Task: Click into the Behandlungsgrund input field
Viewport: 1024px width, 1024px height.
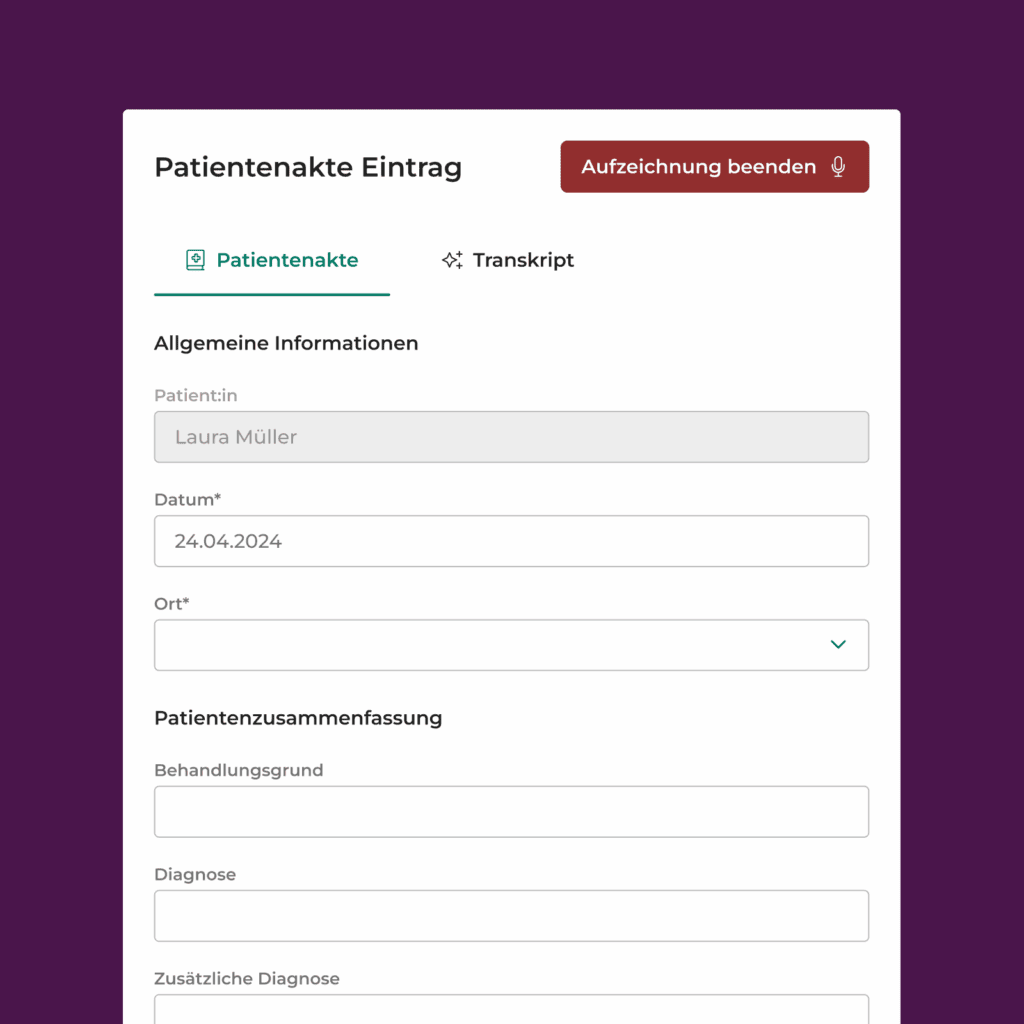Action: (x=511, y=811)
